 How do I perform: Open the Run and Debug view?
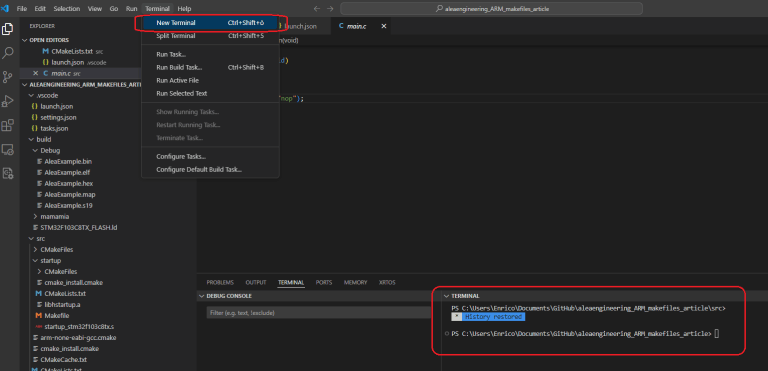(x=7, y=101)
